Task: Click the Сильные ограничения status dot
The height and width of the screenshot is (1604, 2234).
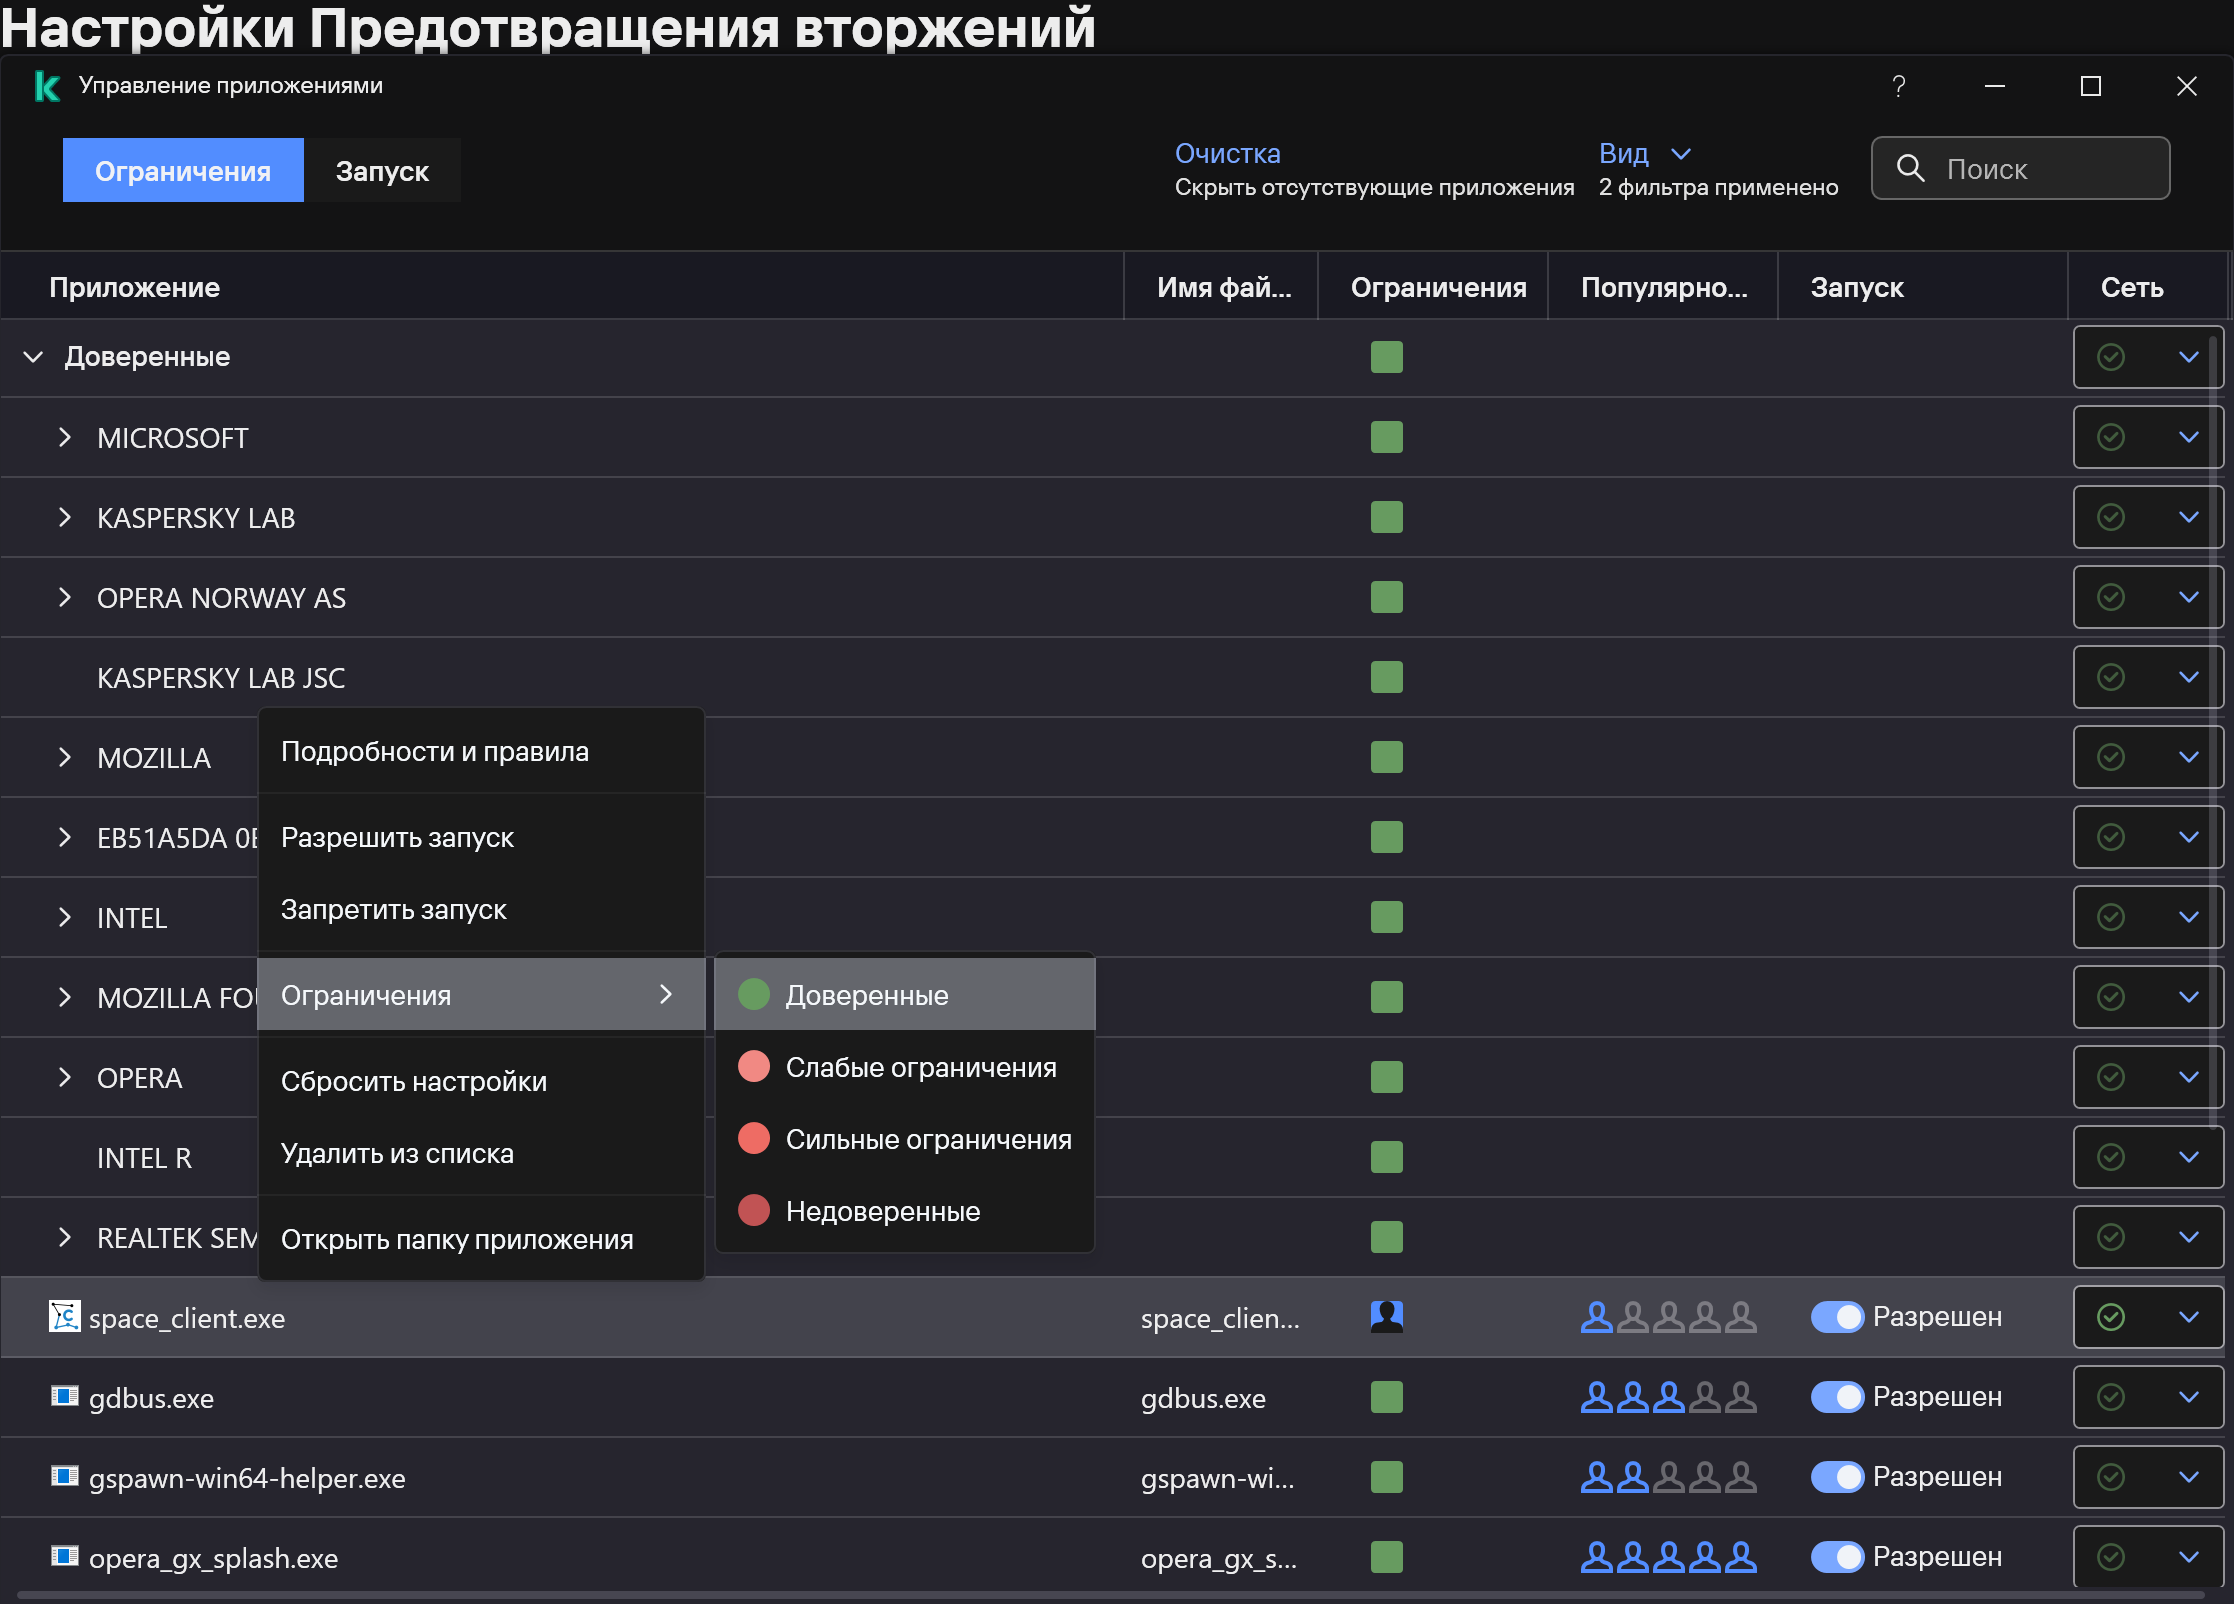Action: click(754, 1138)
